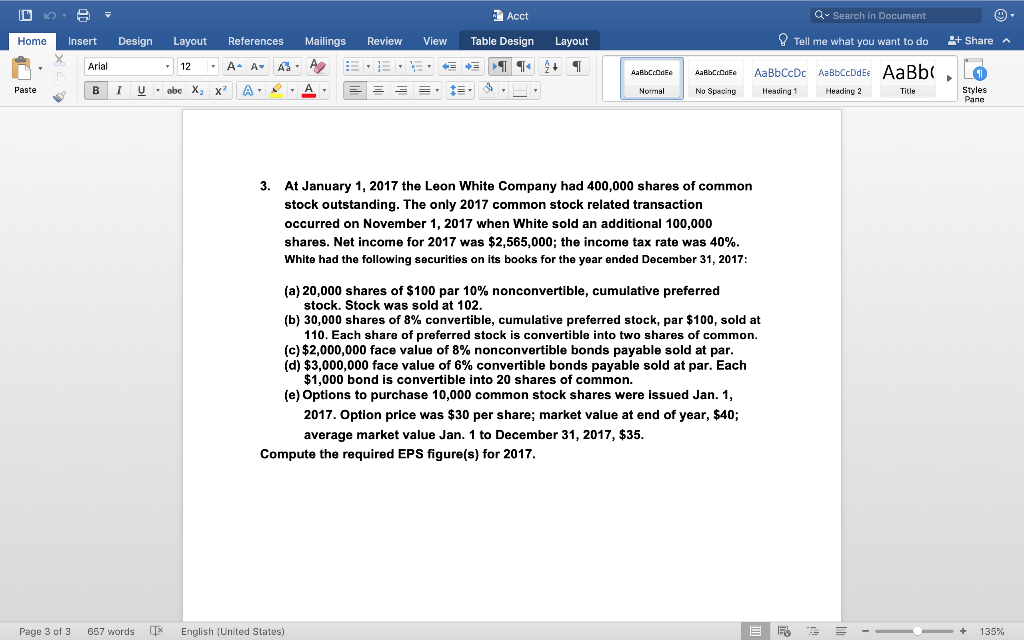Switch to the Mailings ribbon tab
Viewport: 1024px width, 640px height.
coord(325,41)
